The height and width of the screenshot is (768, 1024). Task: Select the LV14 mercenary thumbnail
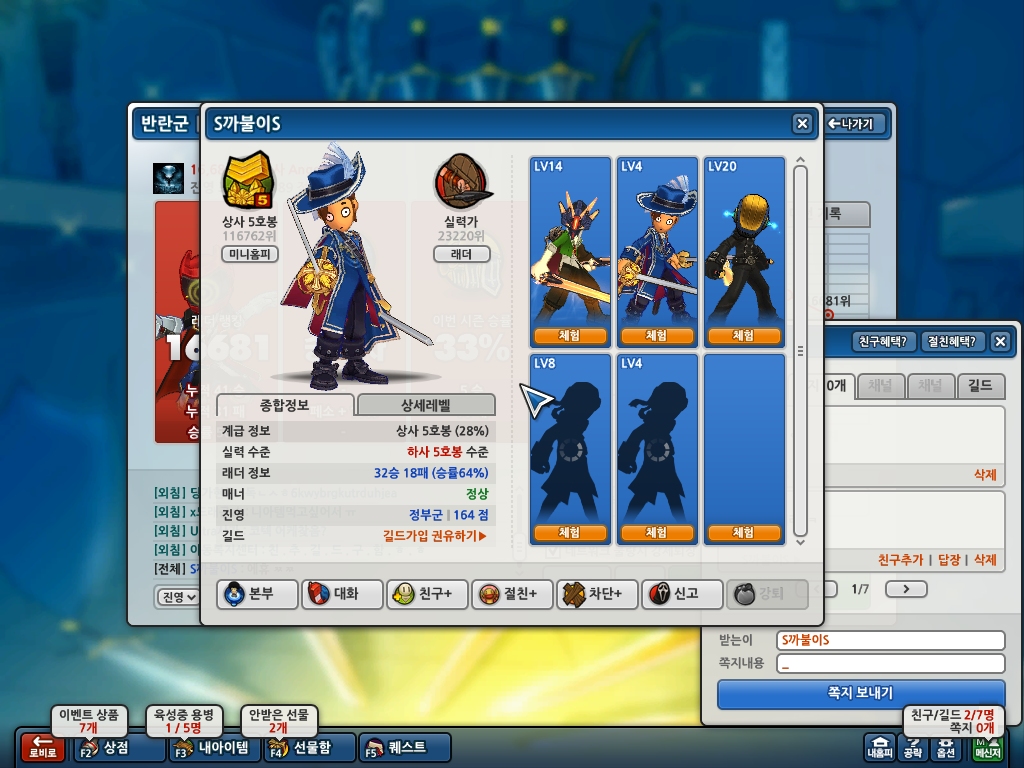tap(569, 251)
